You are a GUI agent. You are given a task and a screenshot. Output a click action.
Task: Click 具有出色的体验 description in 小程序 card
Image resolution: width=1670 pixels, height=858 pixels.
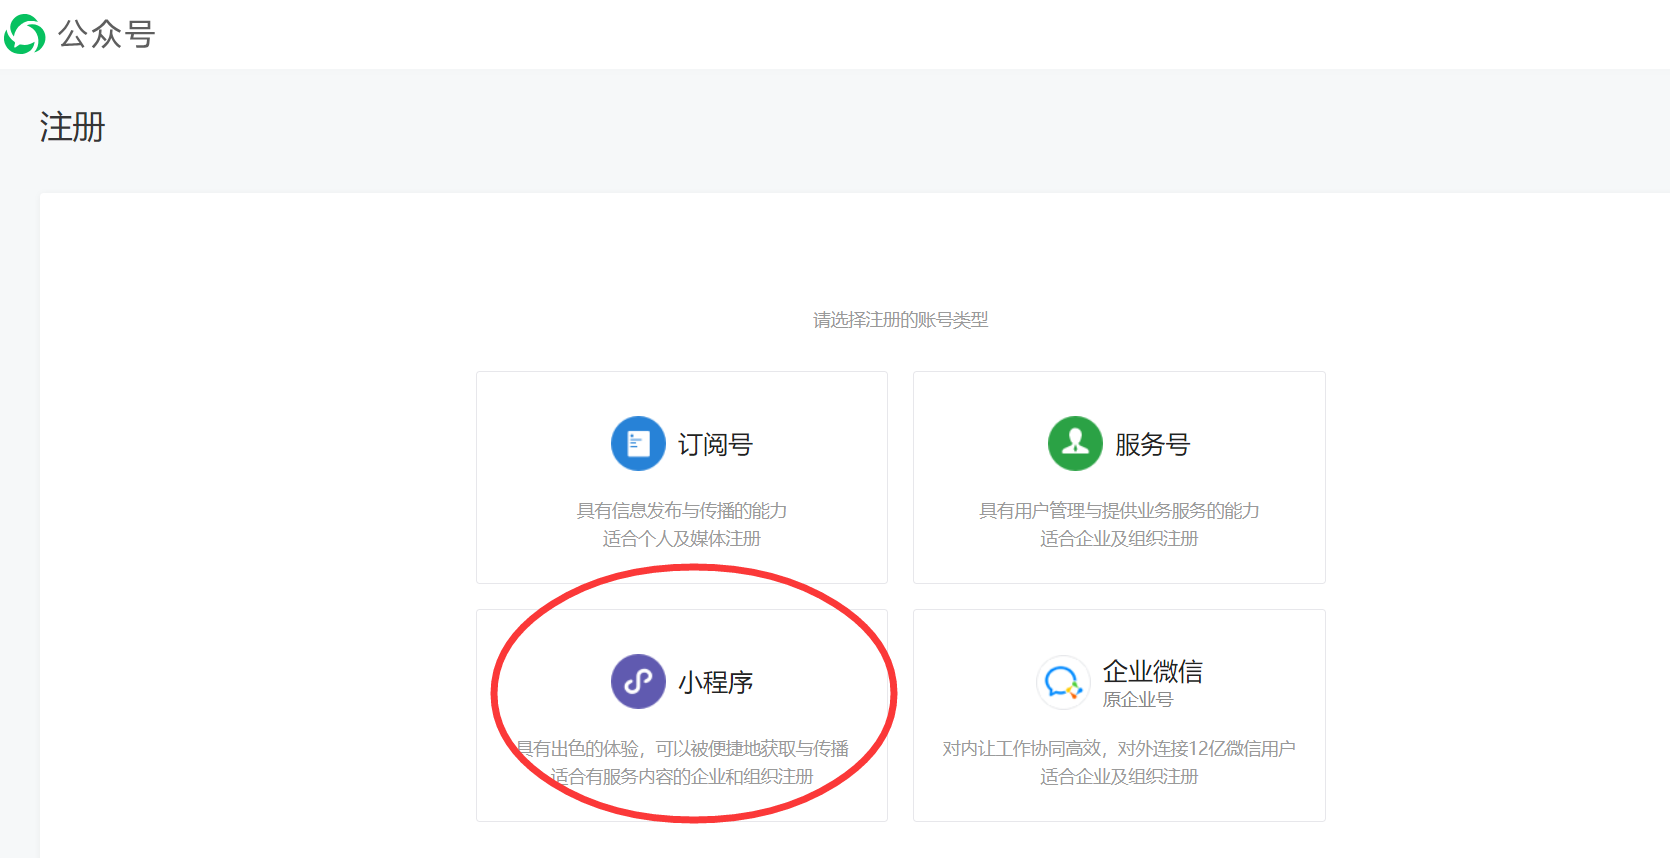point(681,749)
